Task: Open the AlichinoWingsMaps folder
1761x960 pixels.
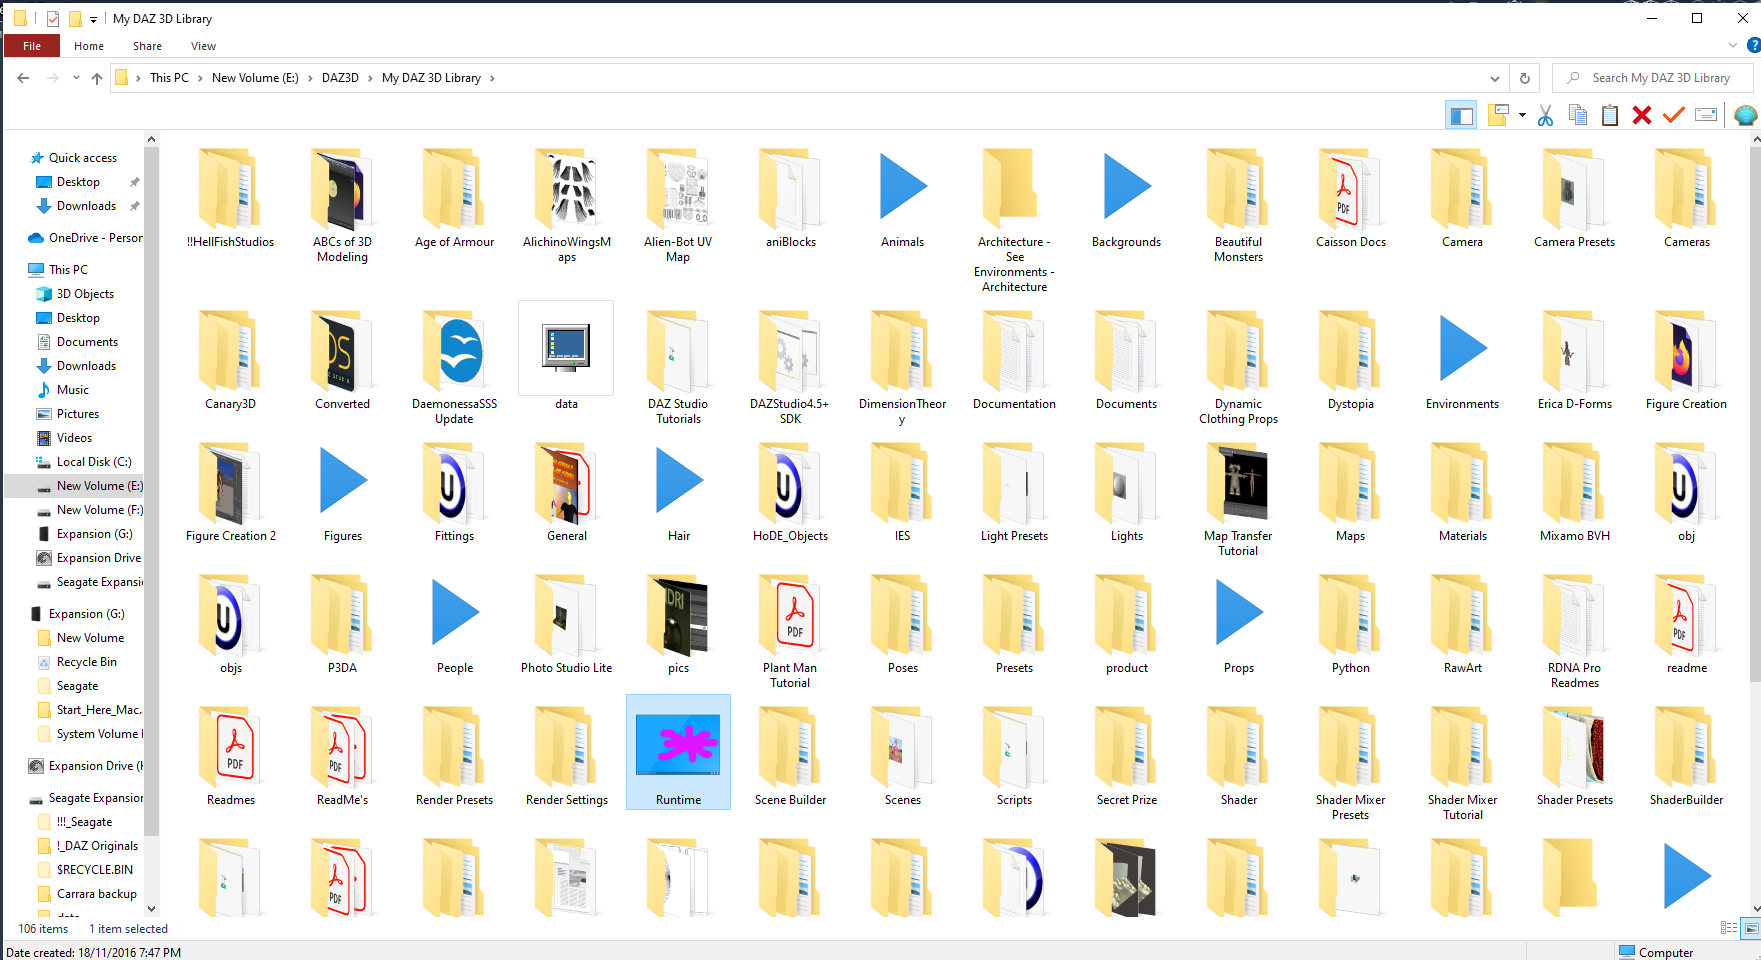Action: pyautogui.click(x=567, y=206)
